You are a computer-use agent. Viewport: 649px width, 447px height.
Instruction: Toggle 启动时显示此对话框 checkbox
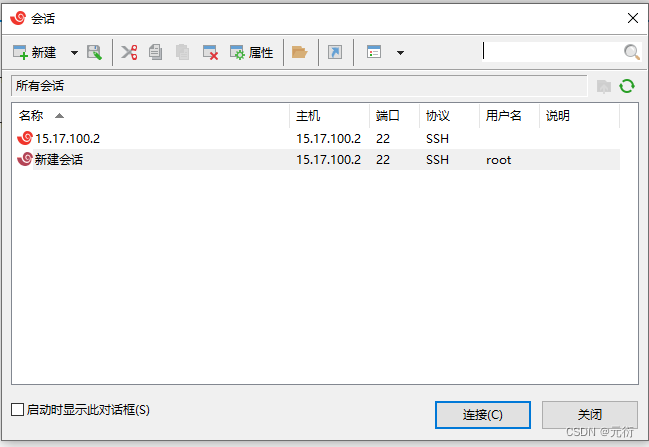click(17, 410)
